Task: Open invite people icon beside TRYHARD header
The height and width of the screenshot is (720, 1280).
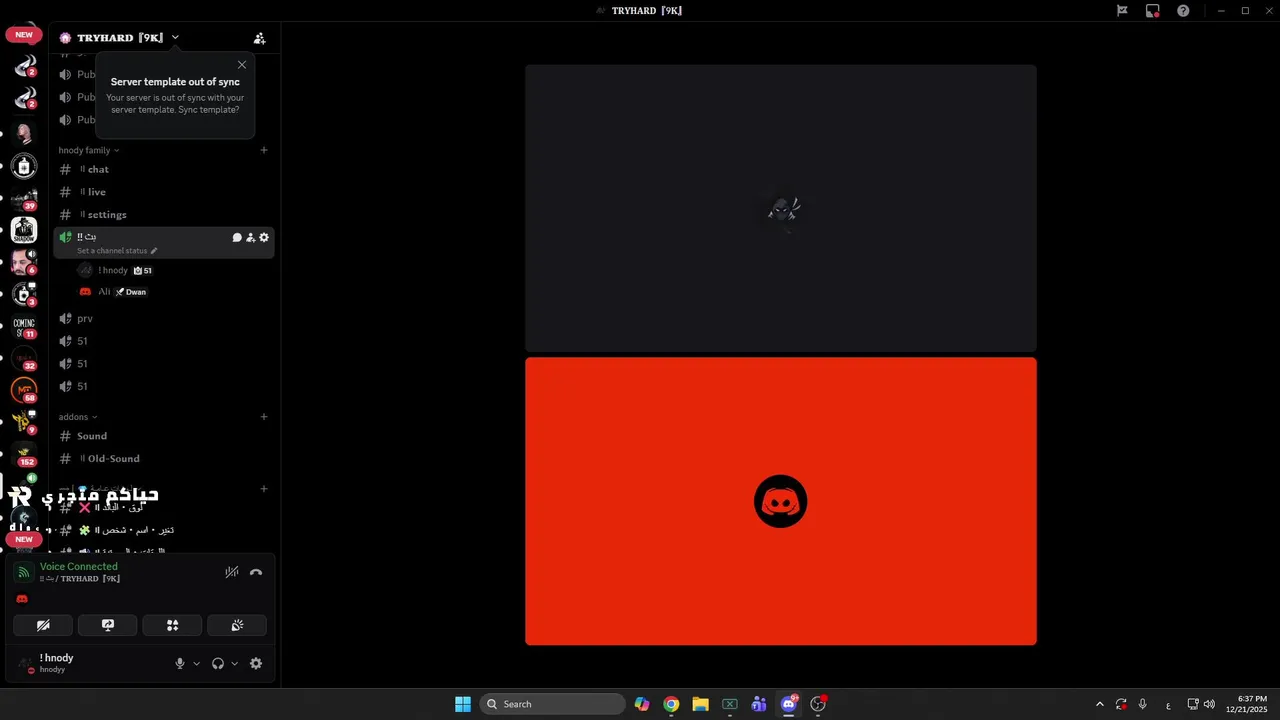Action: (260, 38)
